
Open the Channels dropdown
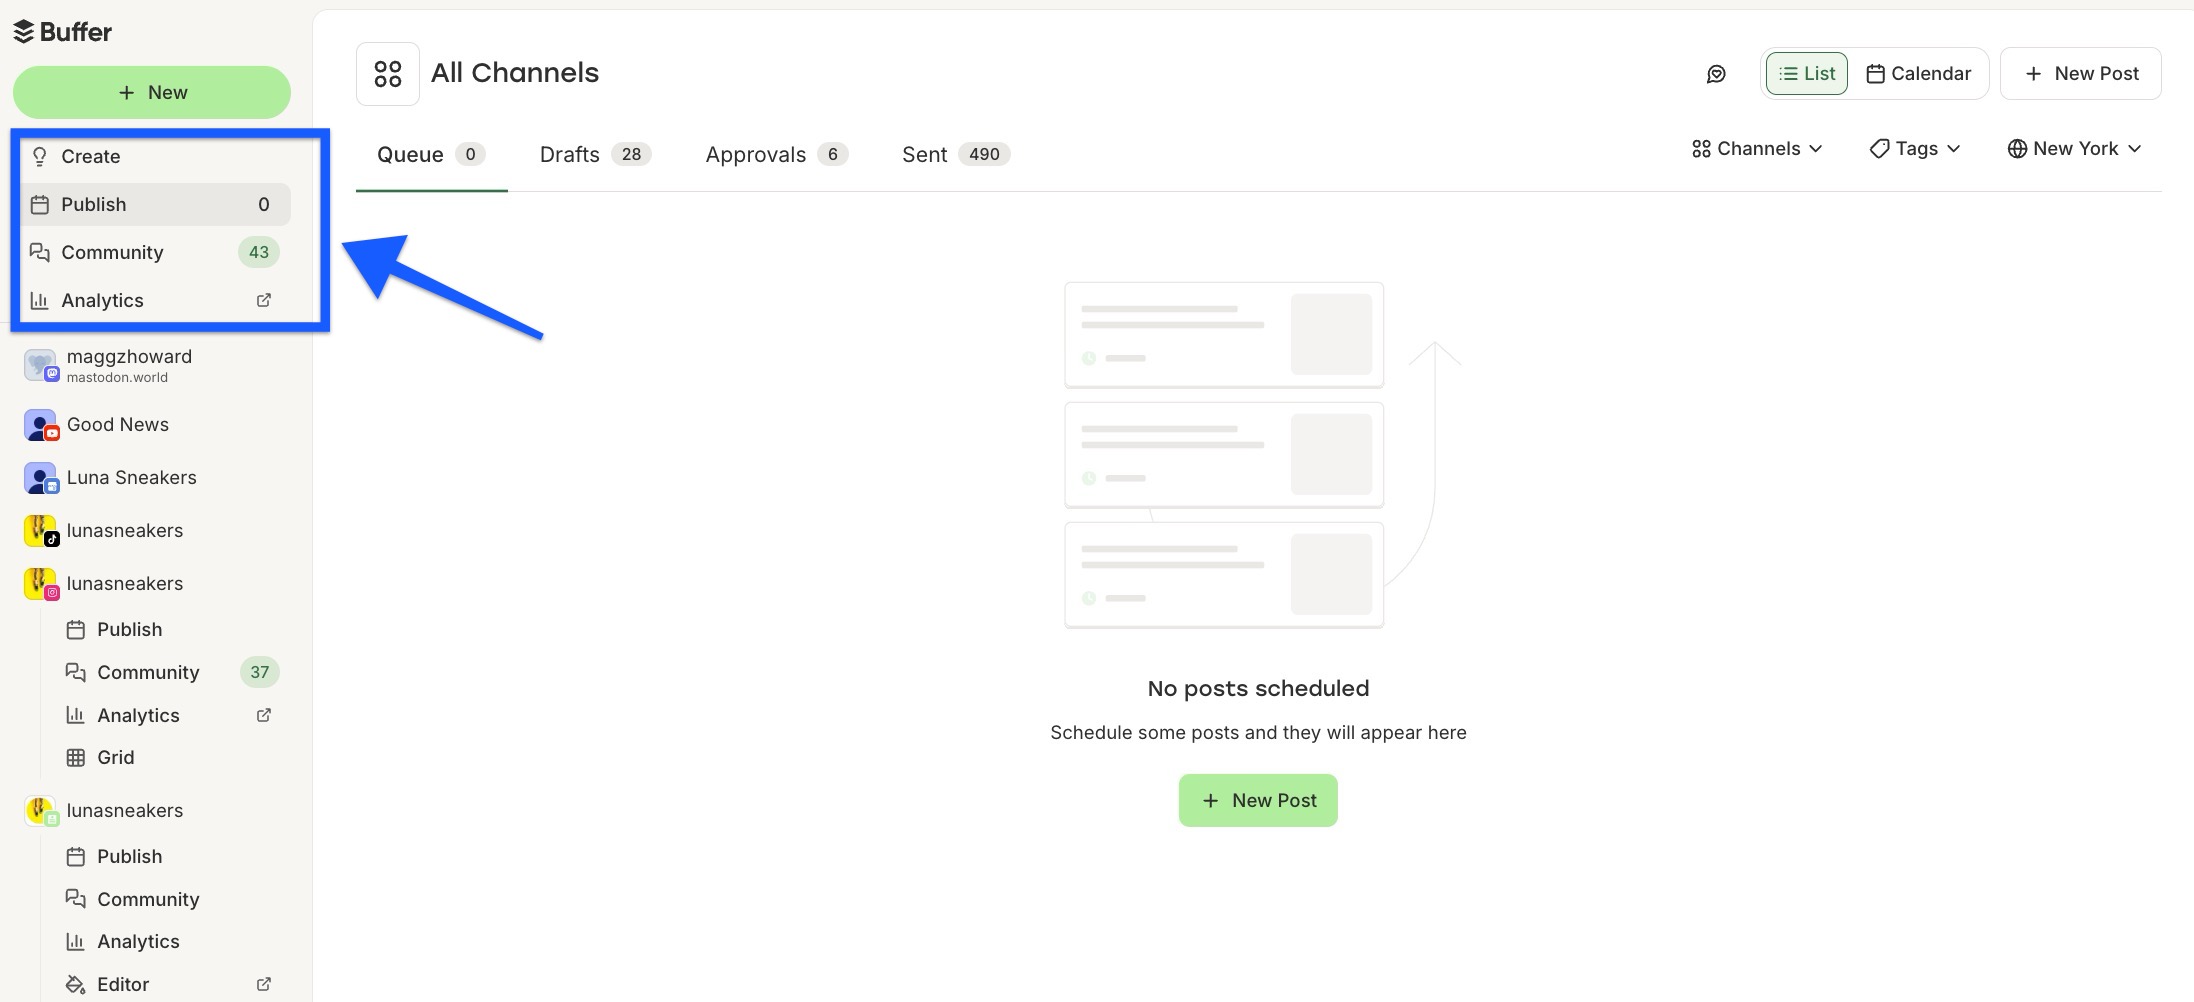pyautogui.click(x=1757, y=148)
